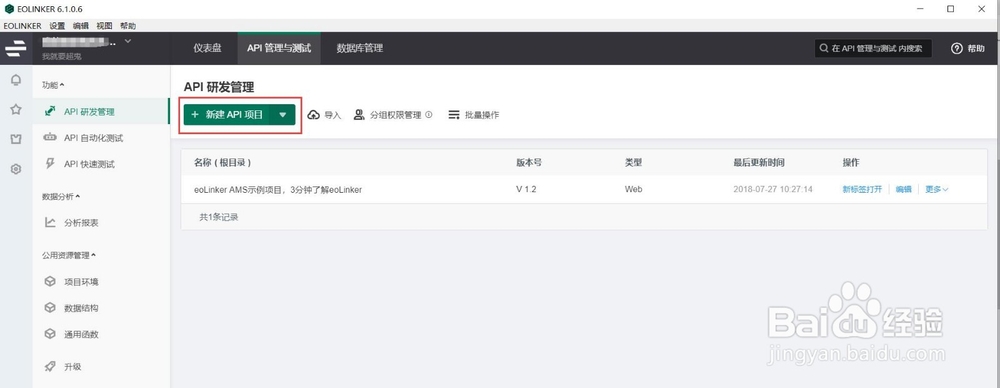Click the search magnifier icon
The height and width of the screenshot is (388, 1000).
click(x=824, y=48)
